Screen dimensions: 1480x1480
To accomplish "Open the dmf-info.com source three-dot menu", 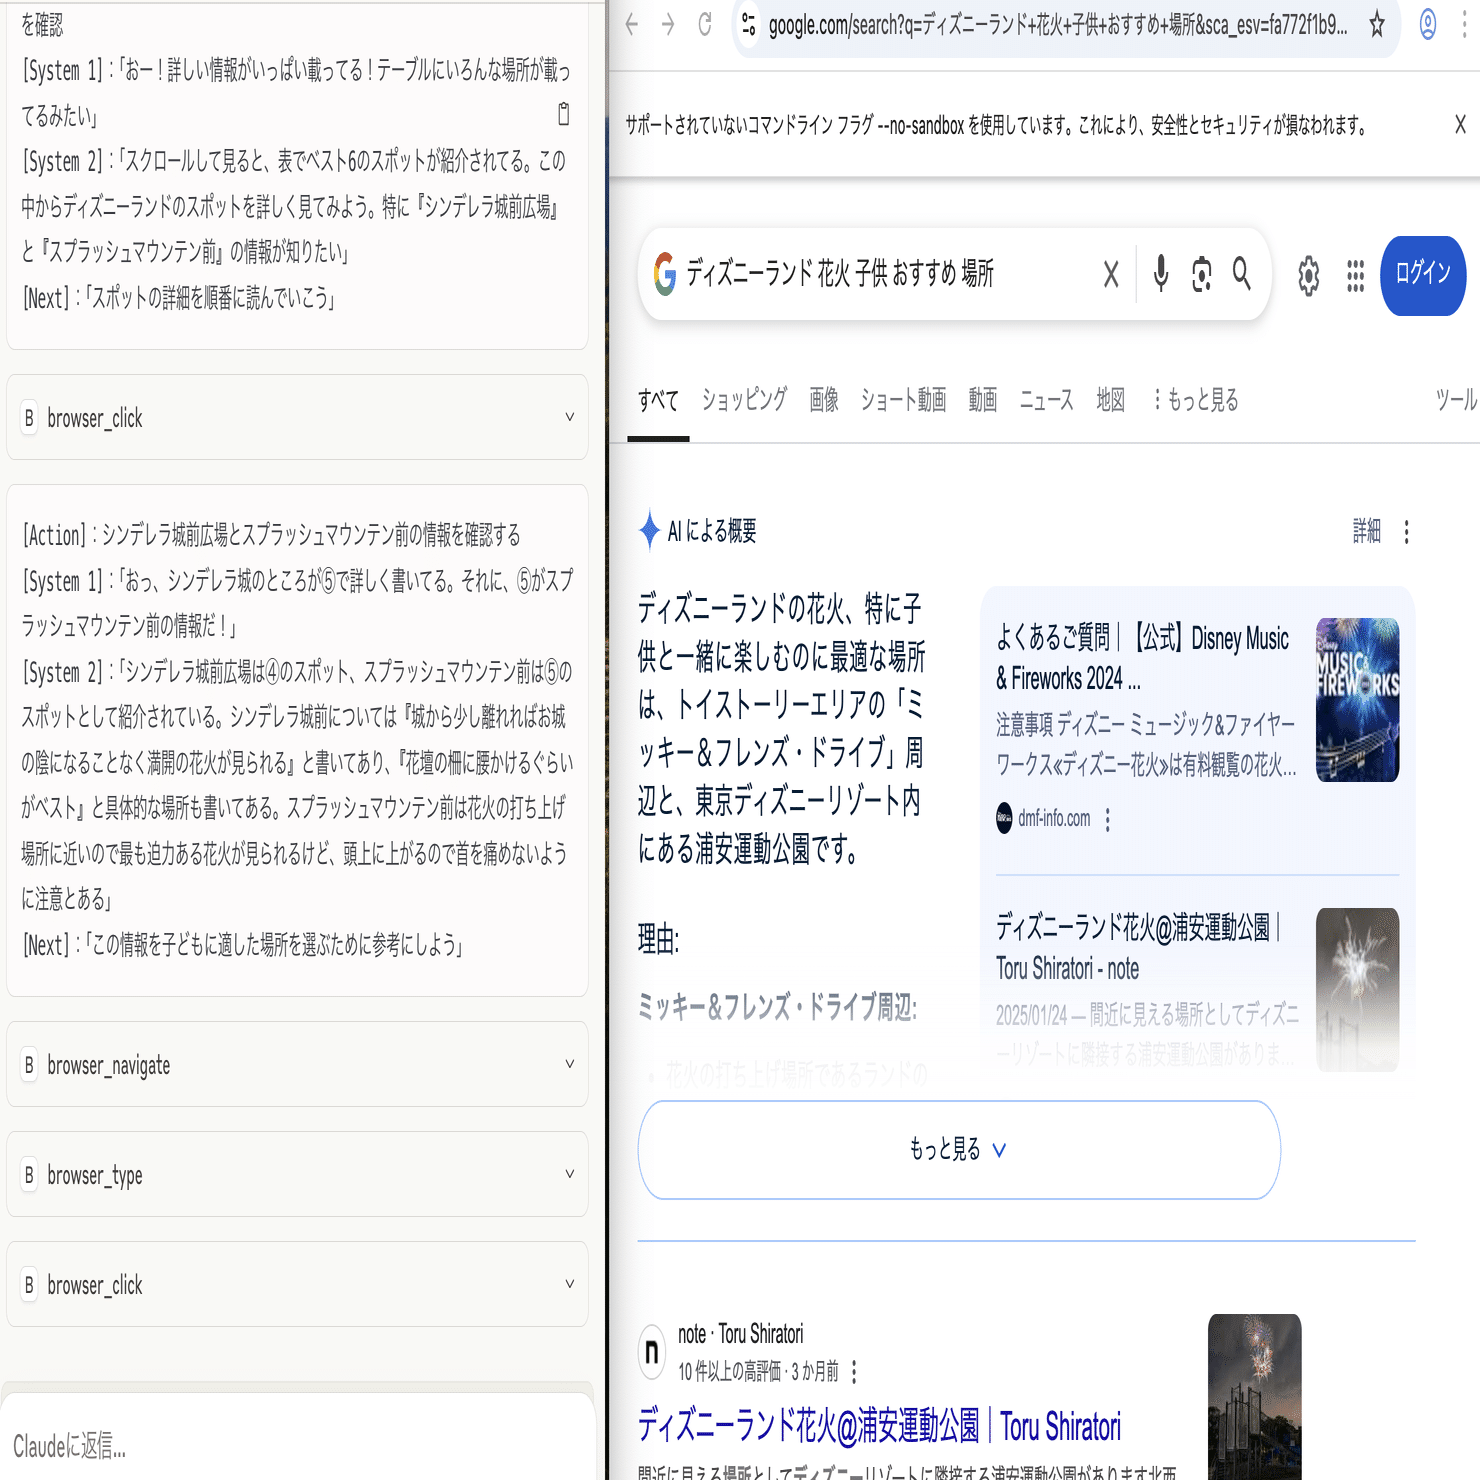I will [x=1108, y=820].
